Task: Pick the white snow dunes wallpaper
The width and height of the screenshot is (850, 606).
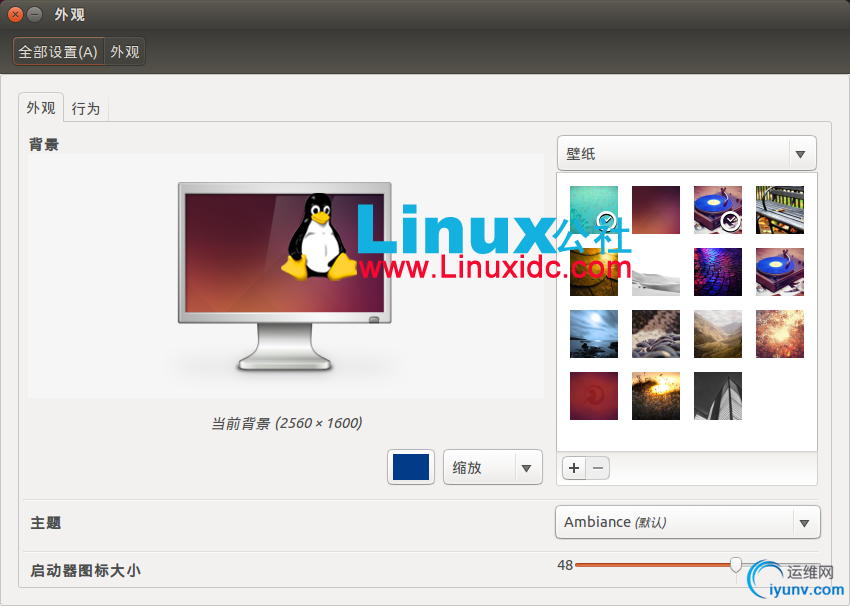Action: coord(655,272)
